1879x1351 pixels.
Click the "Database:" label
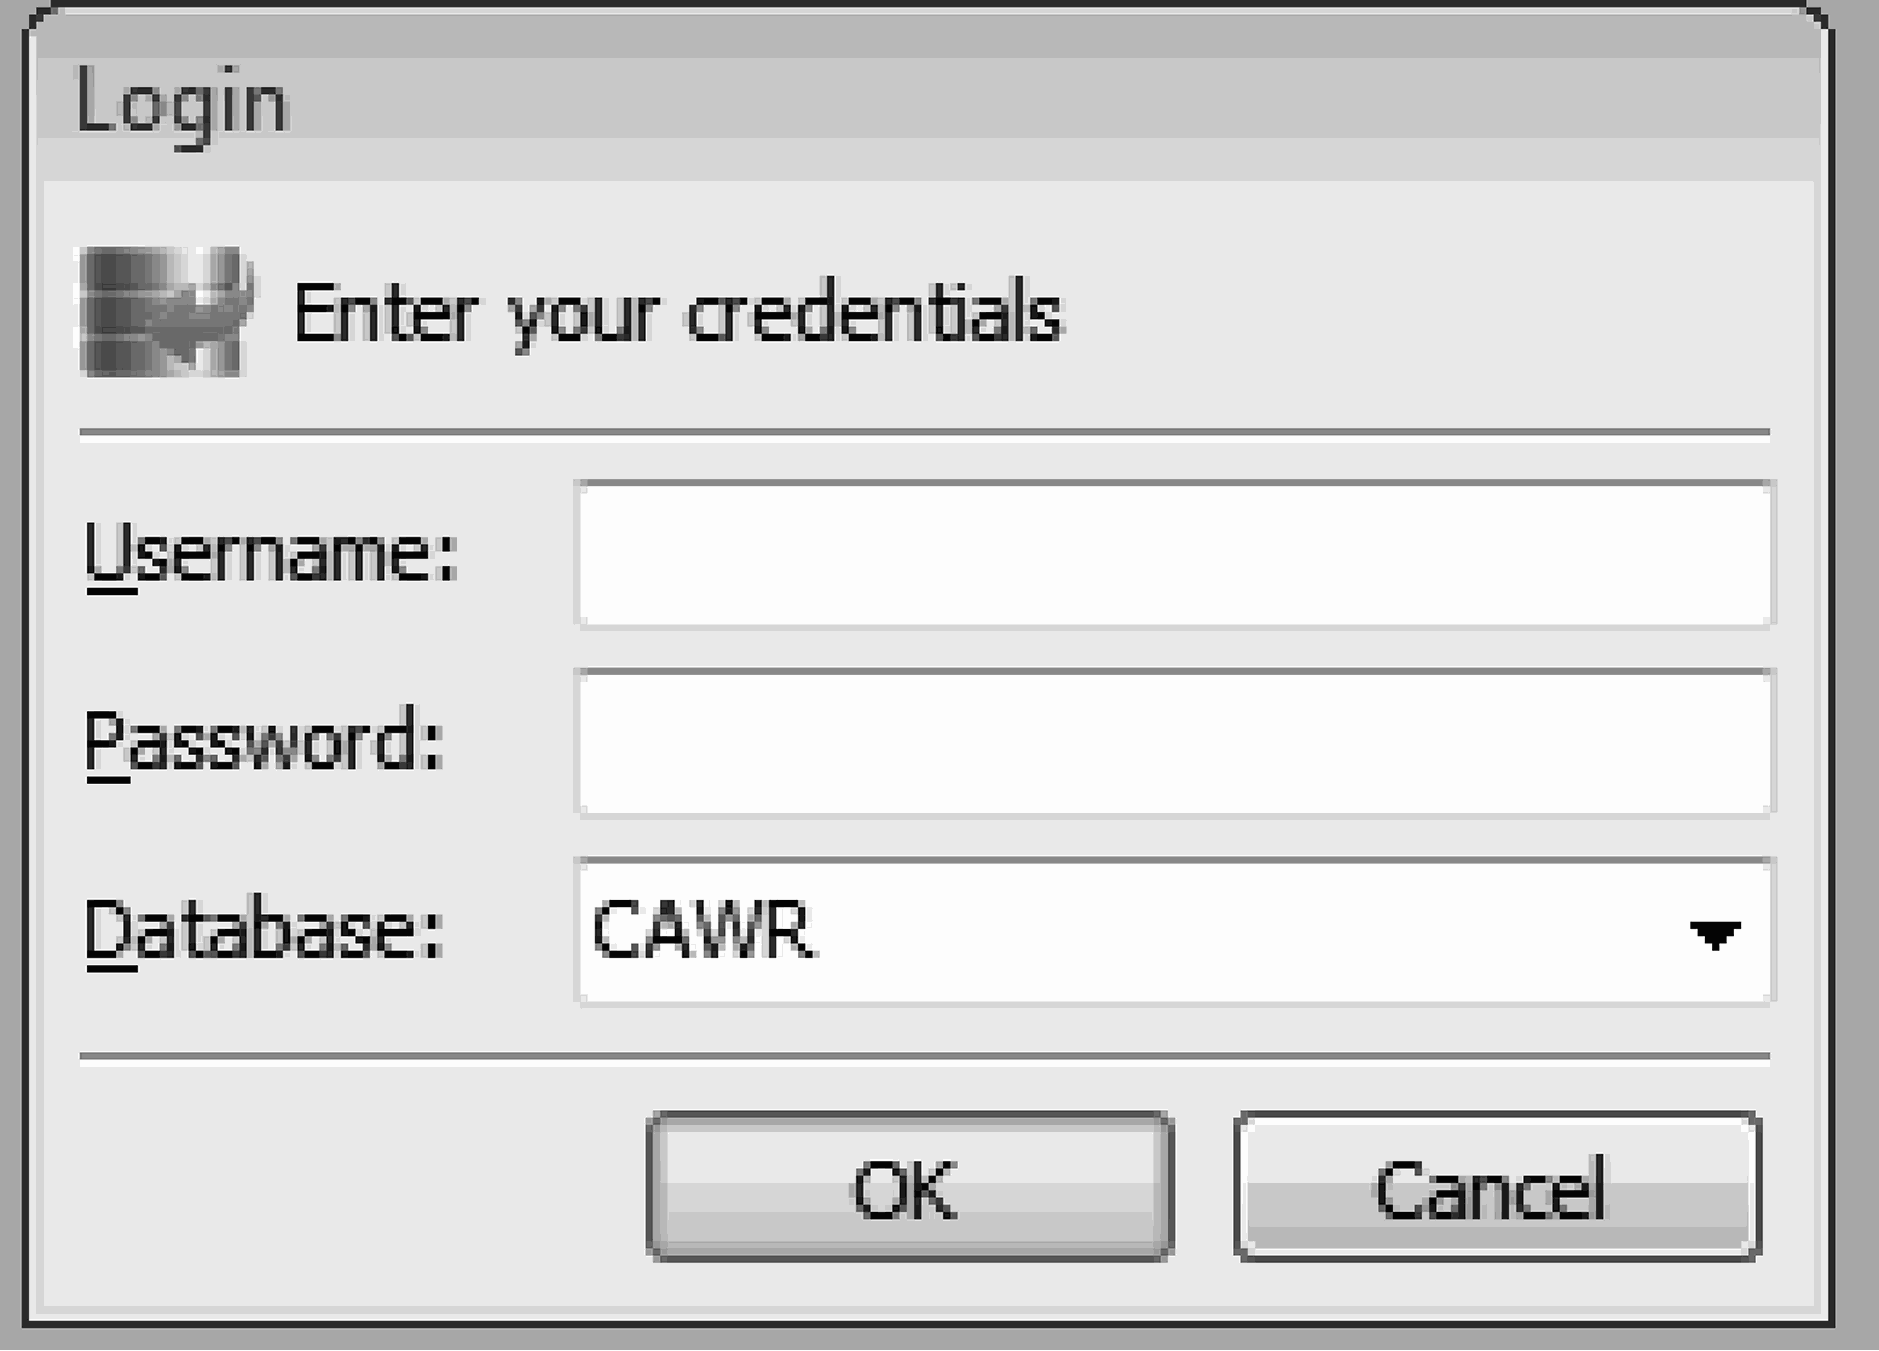coord(264,931)
